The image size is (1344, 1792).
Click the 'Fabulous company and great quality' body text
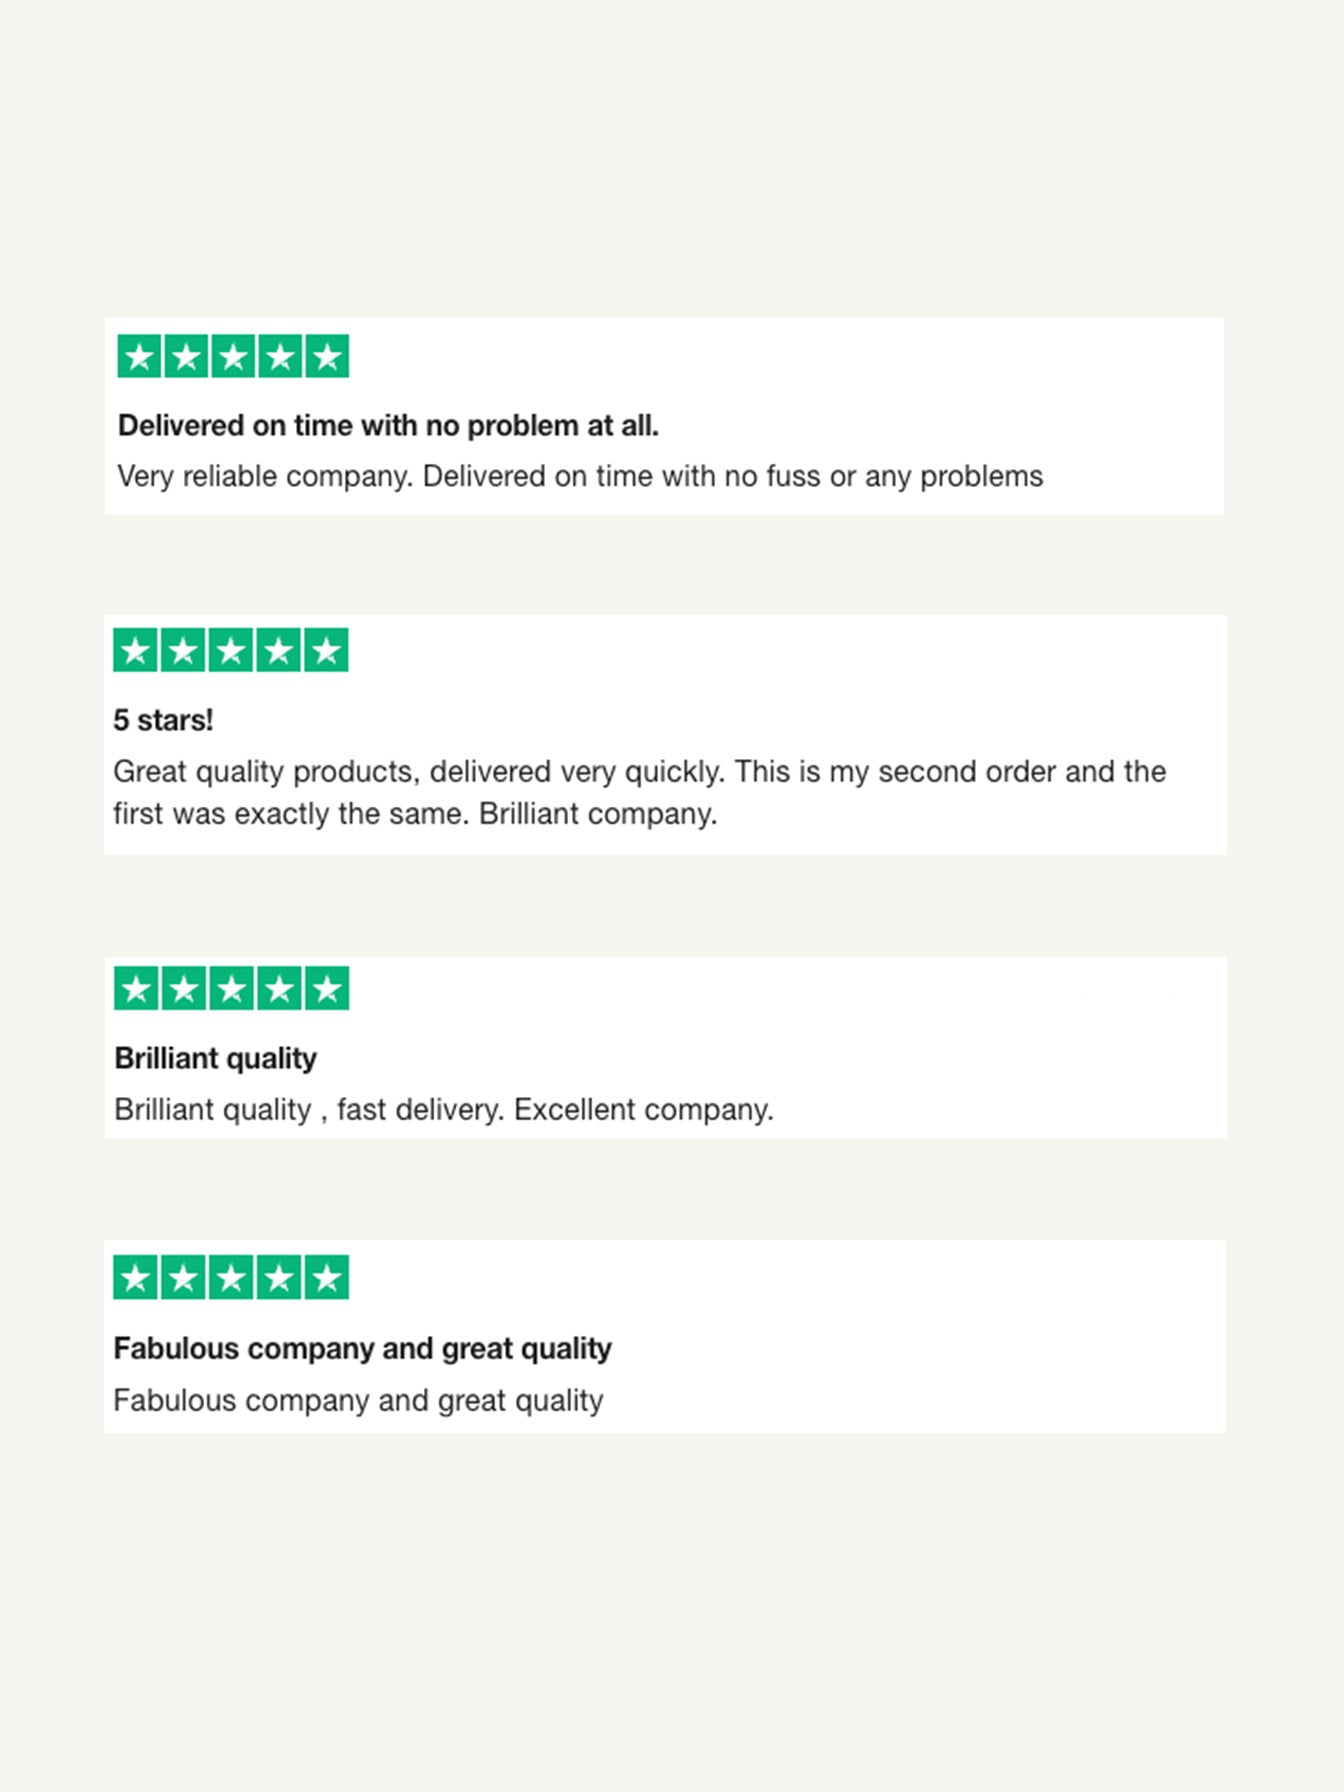358,1401
